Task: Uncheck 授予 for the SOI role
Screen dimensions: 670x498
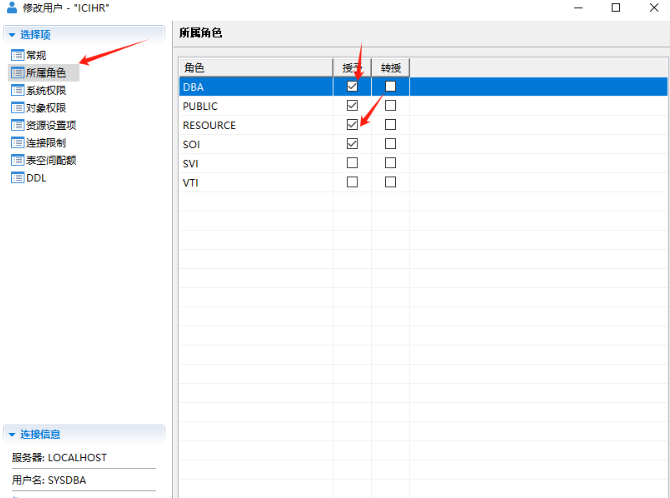Action: (352, 144)
